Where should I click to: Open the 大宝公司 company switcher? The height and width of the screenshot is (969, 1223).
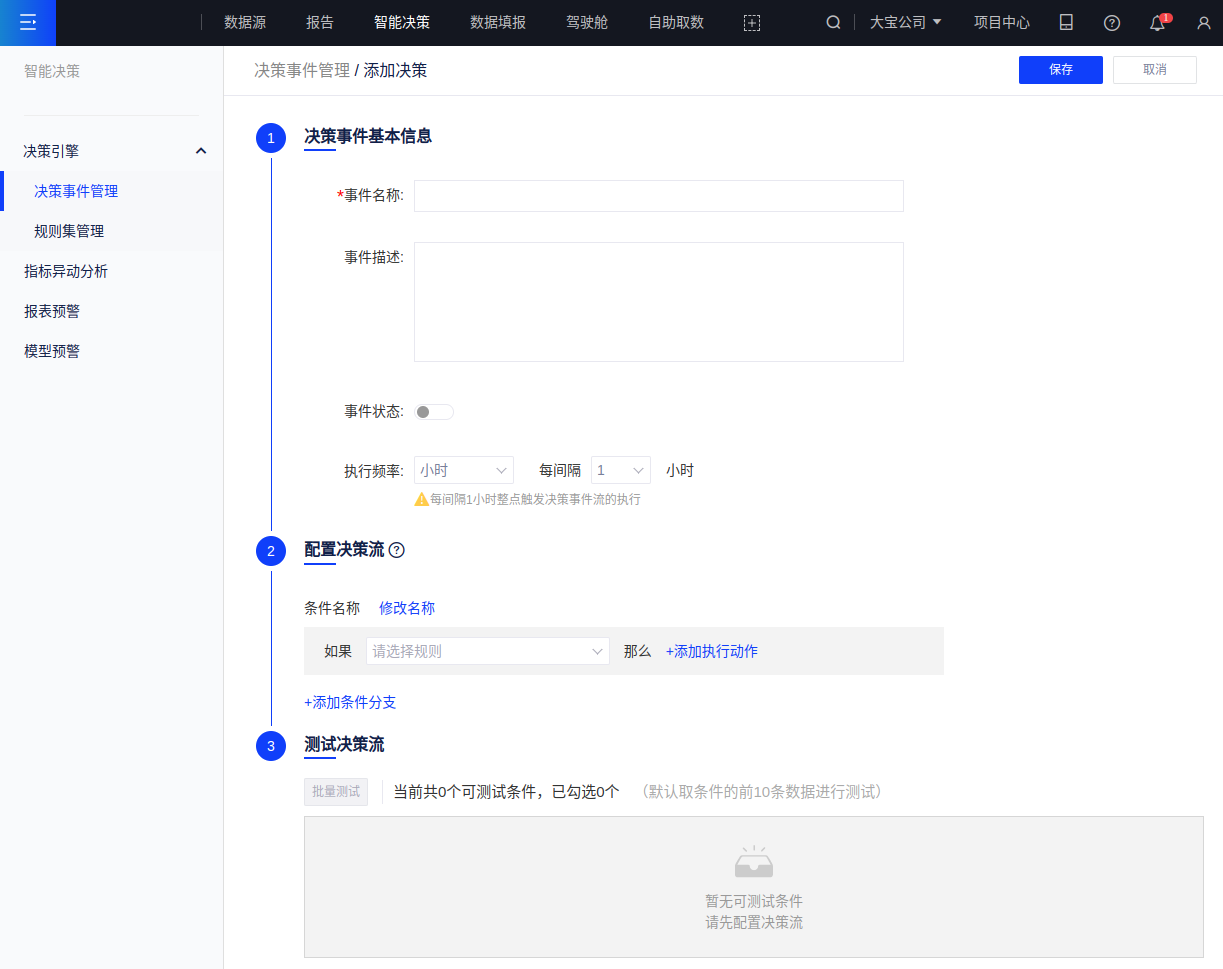905,22
